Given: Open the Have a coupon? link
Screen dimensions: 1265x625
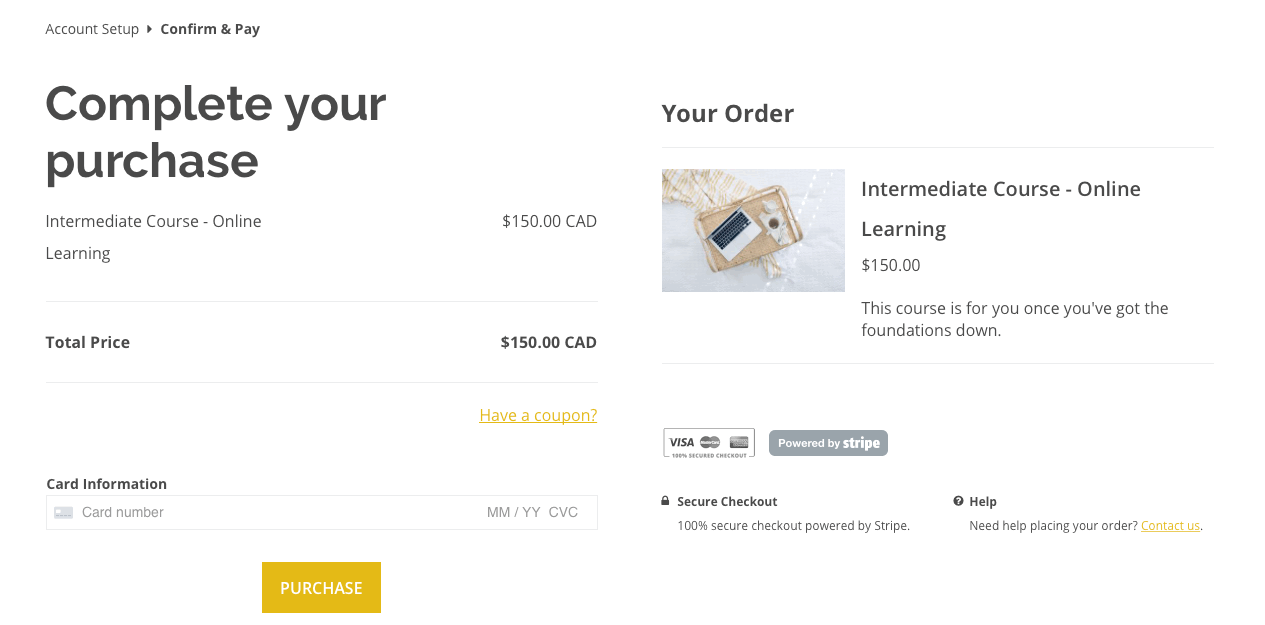Looking at the screenshot, I should (538, 415).
